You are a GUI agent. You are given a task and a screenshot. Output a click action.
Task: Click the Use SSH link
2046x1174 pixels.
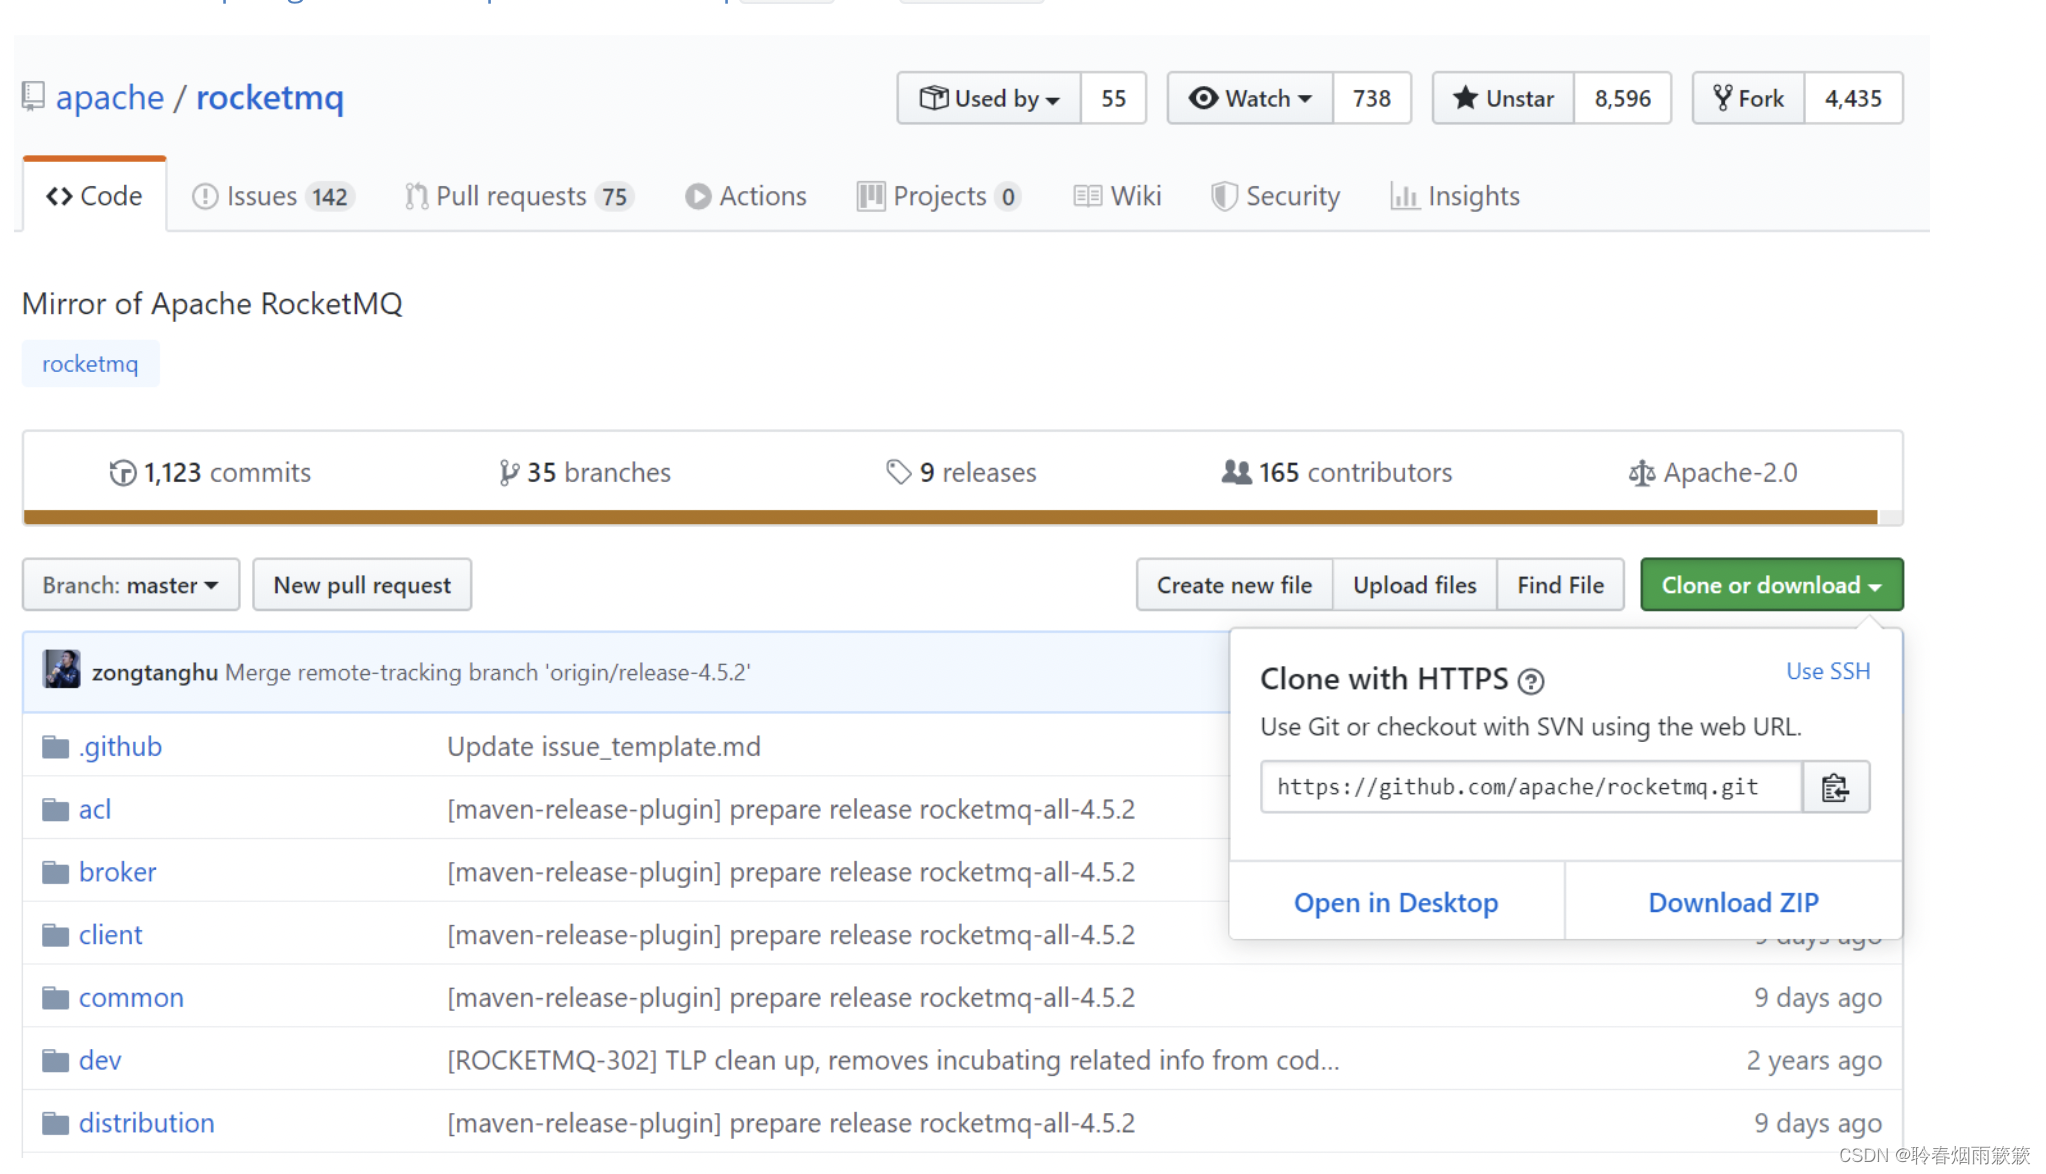(1828, 671)
